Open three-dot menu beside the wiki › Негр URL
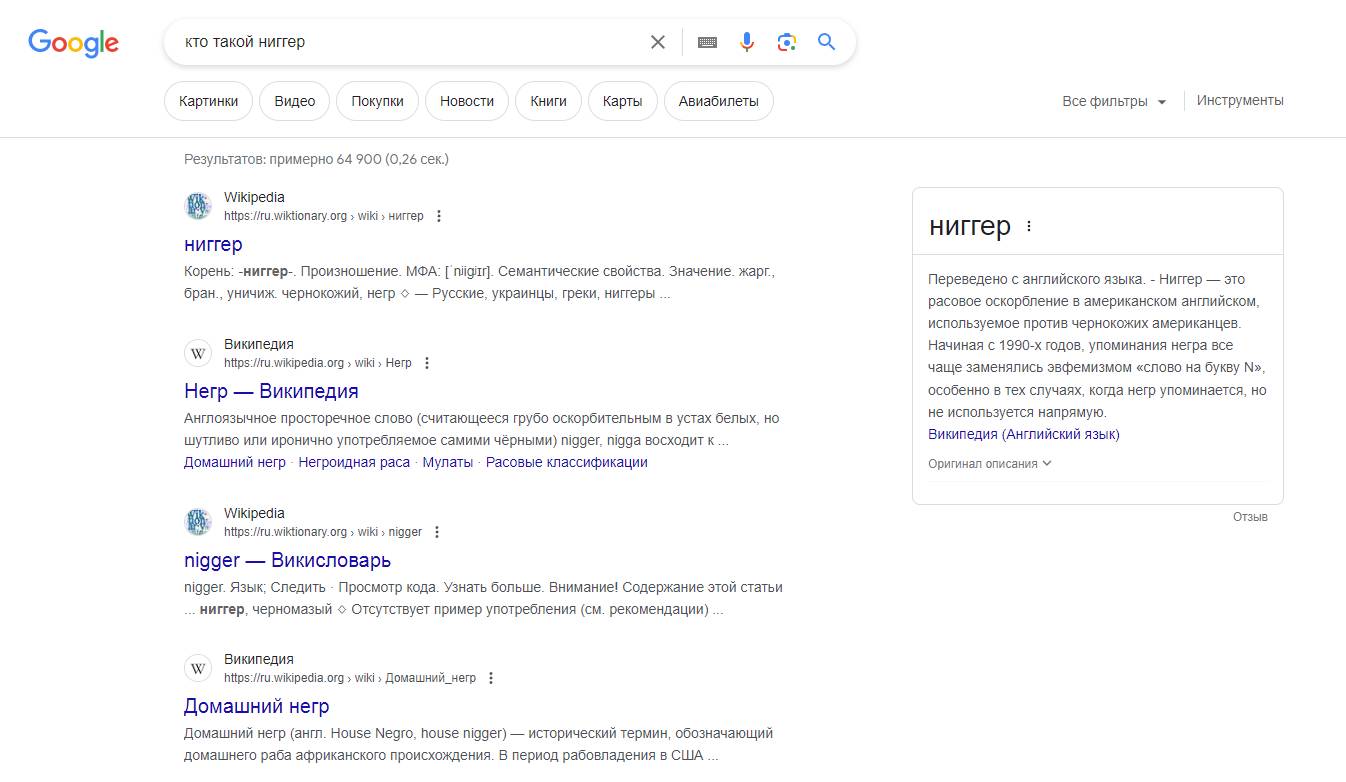 pyautogui.click(x=427, y=363)
